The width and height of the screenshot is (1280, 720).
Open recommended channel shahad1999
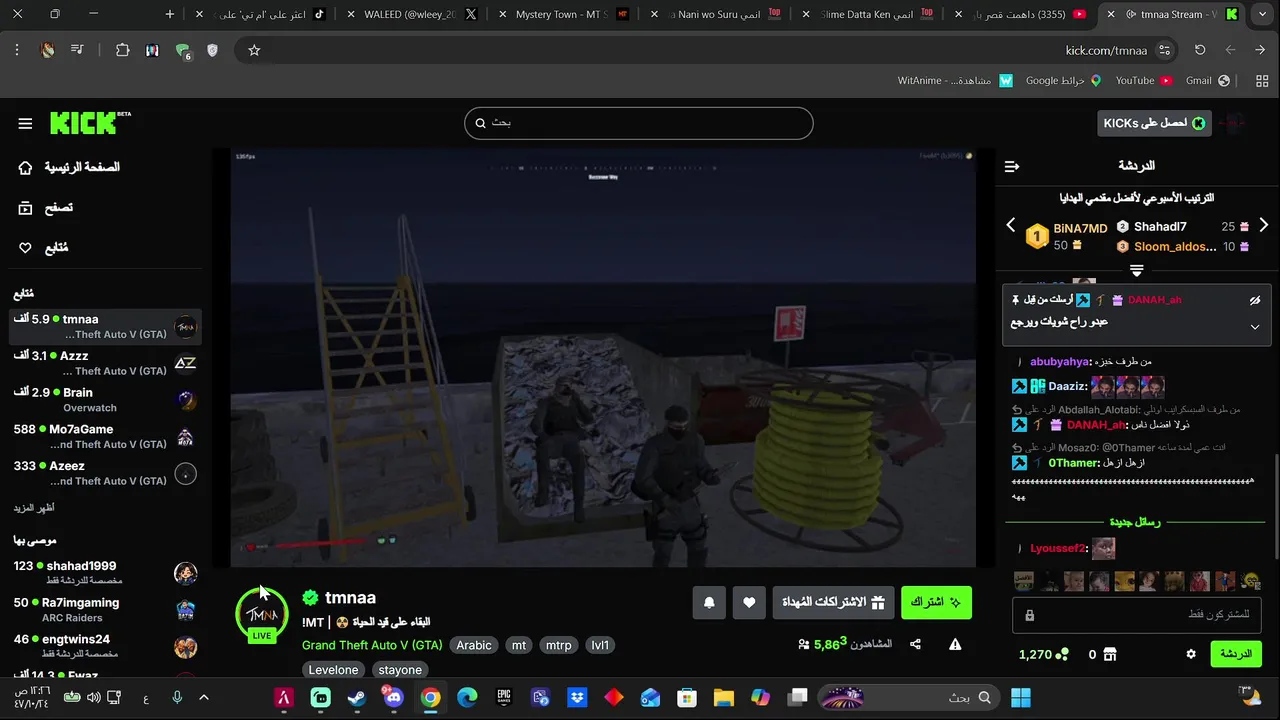tap(105, 573)
